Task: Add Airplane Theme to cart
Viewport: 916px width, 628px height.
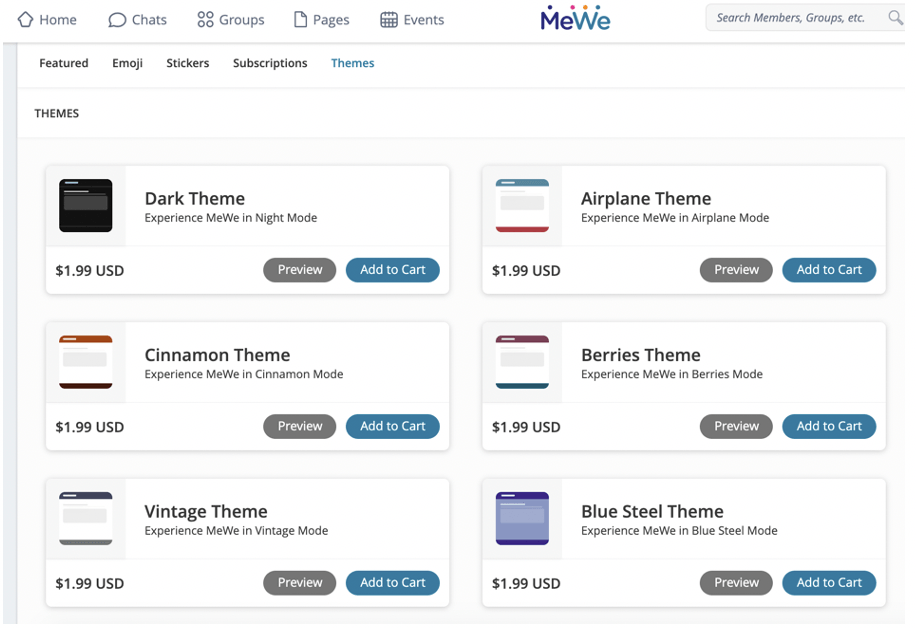Action: tap(829, 270)
